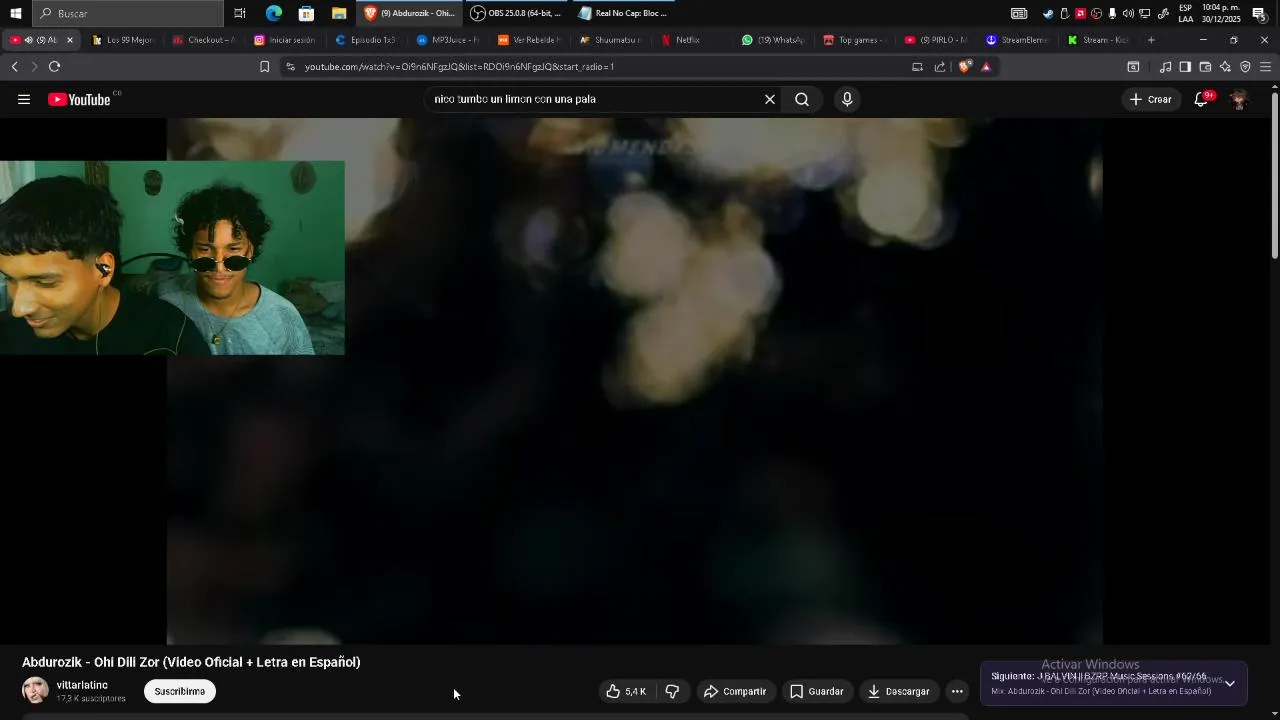Switch to the Iniciar sesión Instagram tab
This screenshot has height=720, width=1280.
click(285, 40)
